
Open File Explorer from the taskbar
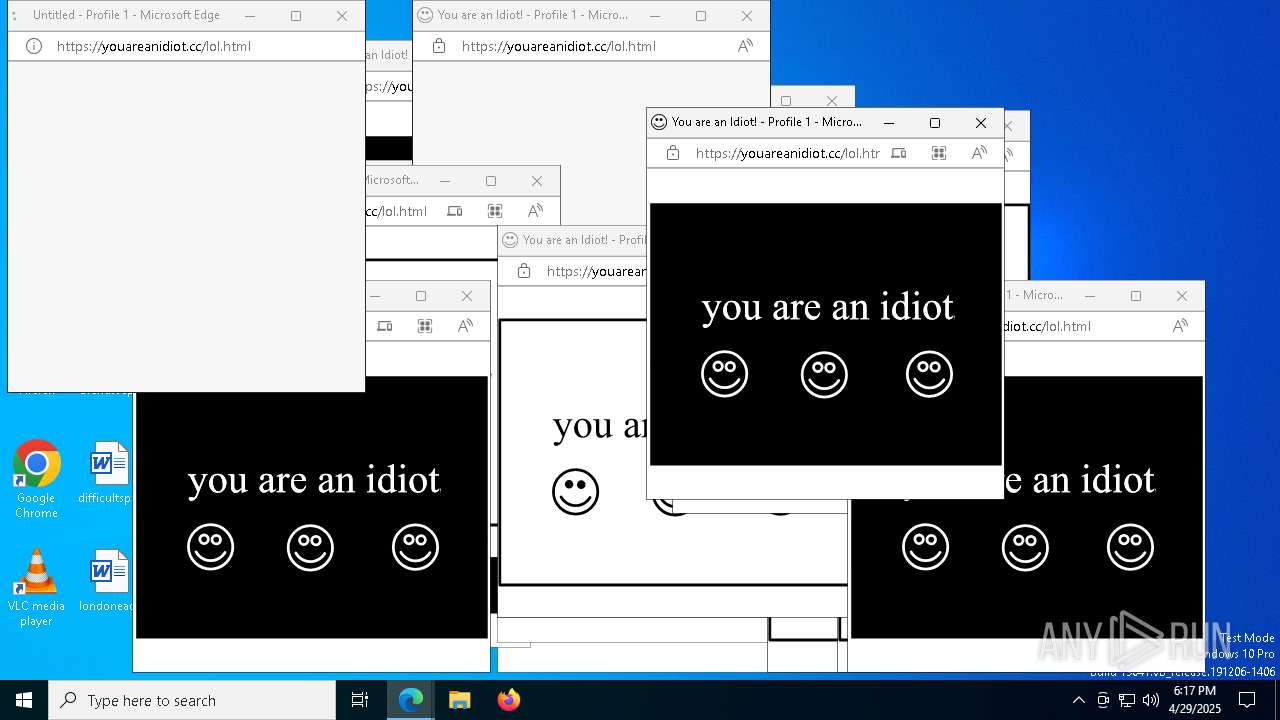coord(460,700)
